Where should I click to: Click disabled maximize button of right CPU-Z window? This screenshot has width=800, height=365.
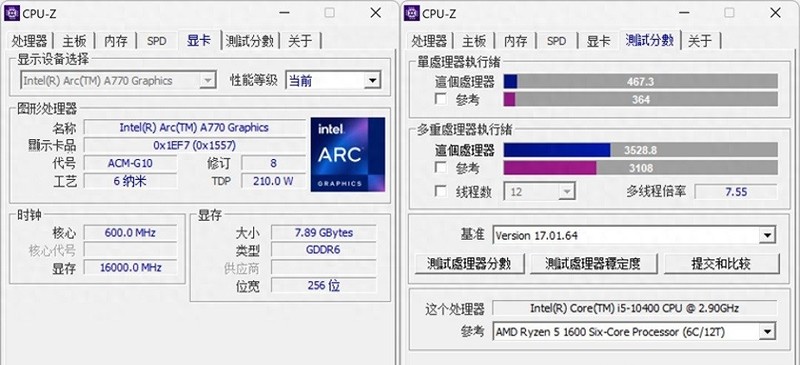tap(730, 13)
